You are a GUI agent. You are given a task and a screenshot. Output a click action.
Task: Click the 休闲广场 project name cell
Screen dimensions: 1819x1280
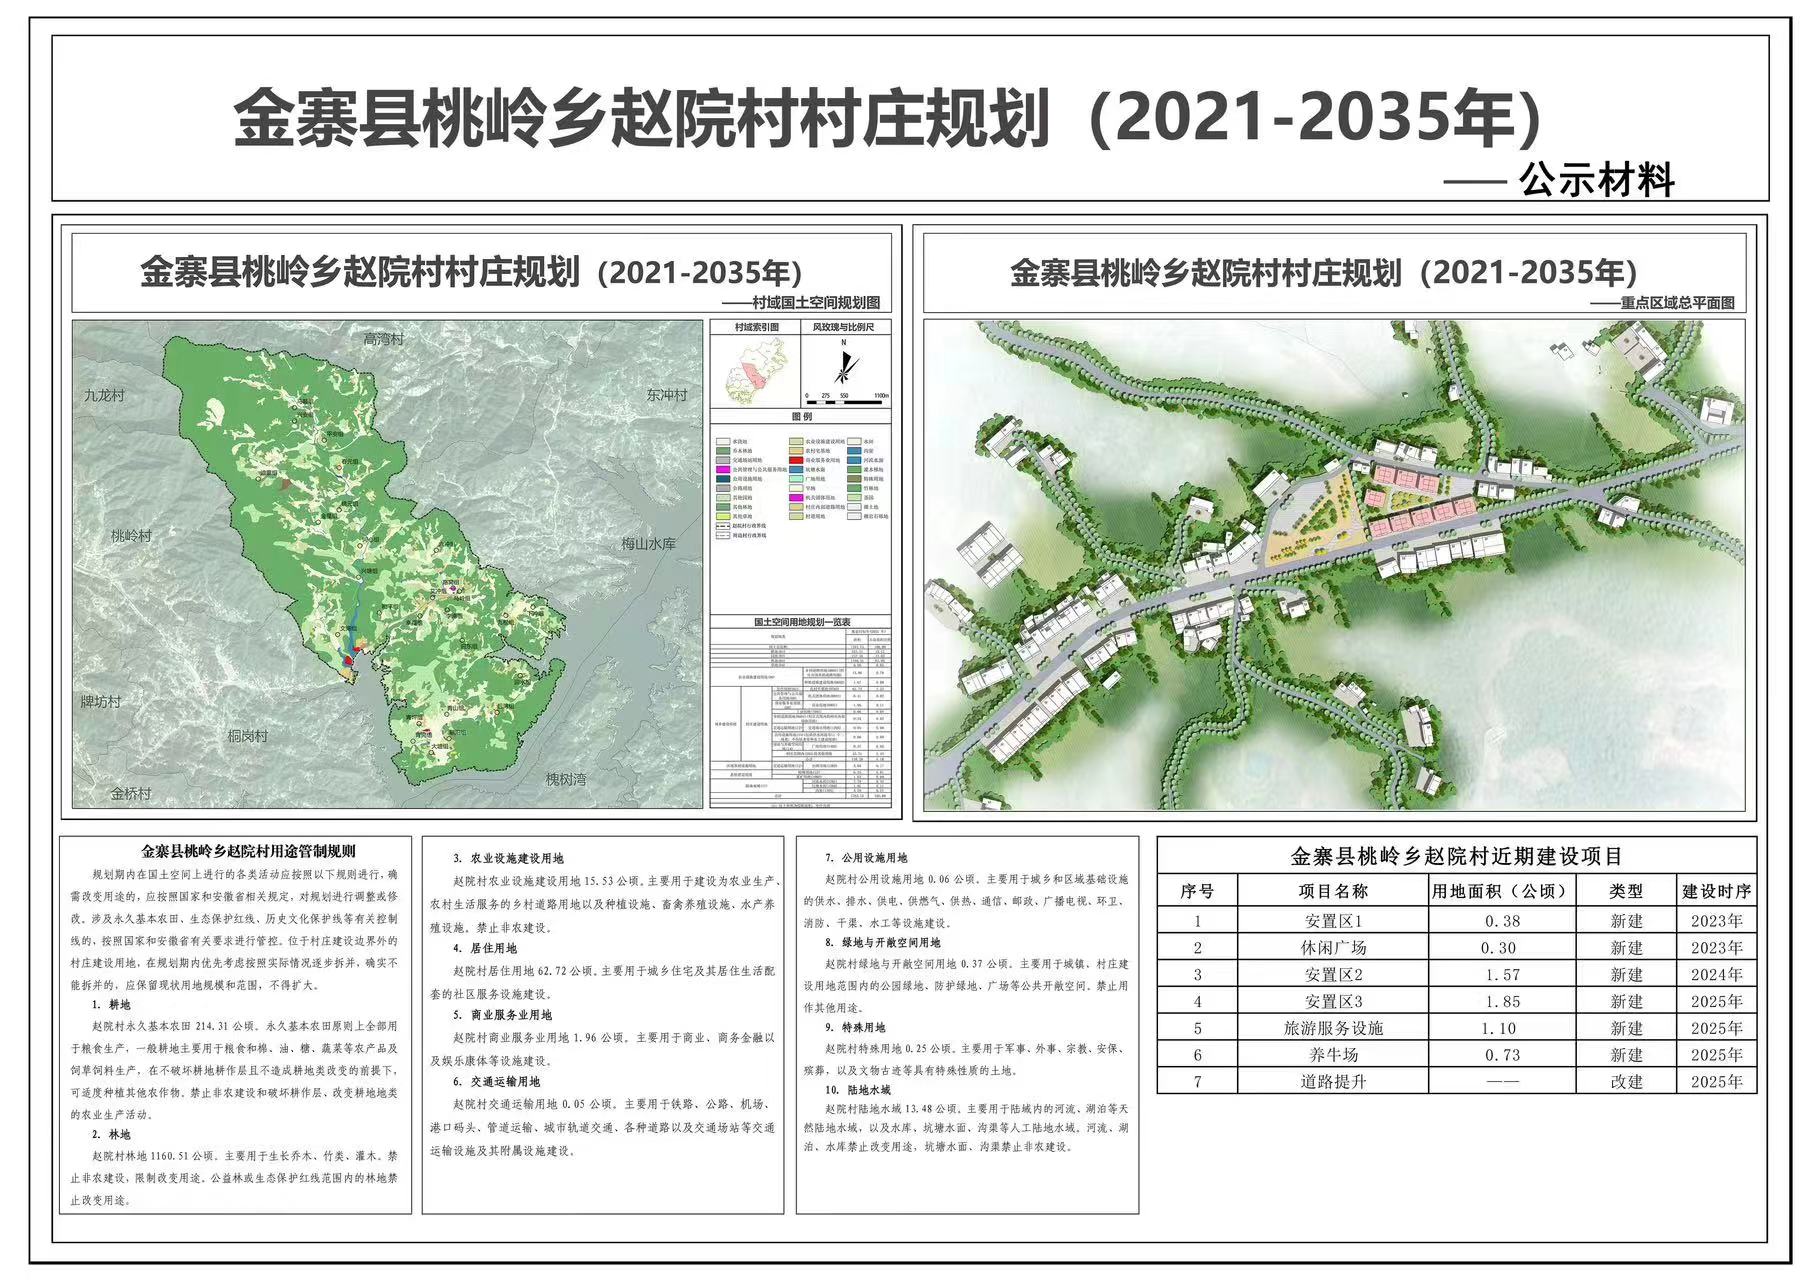1334,948
